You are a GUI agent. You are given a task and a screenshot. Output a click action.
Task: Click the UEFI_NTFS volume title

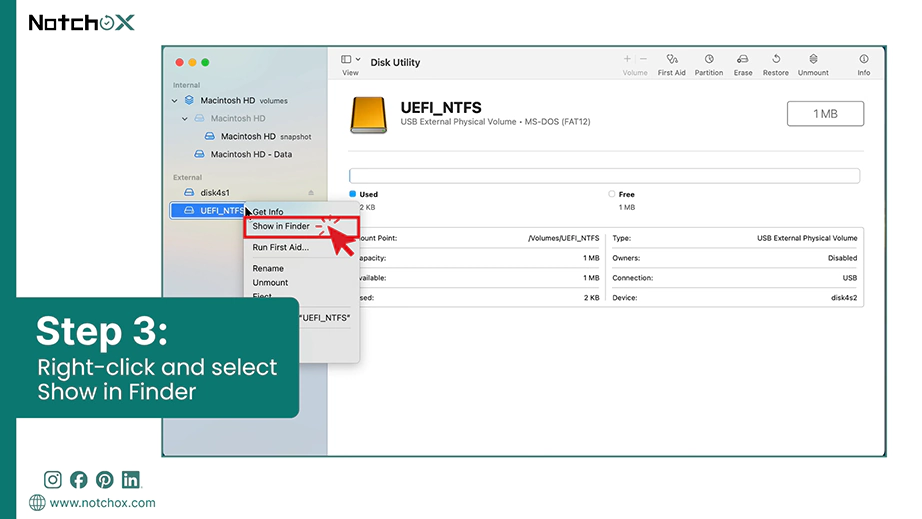click(x=441, y=108)
